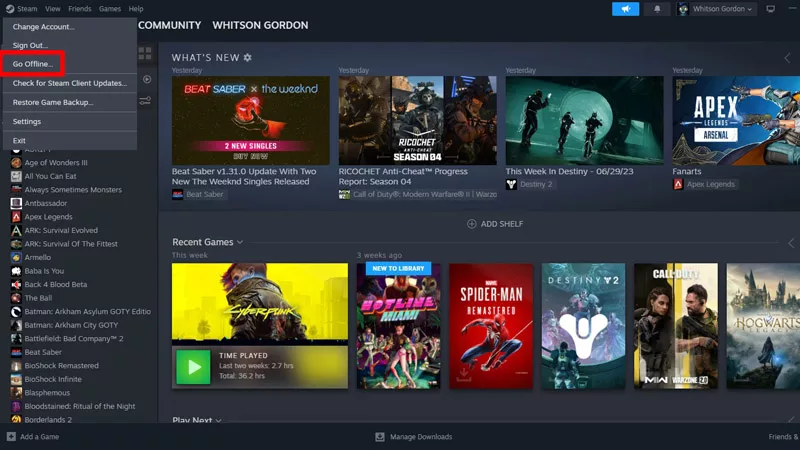Switch library to grid view icon
The height and width of the screenshot is (450, 800).
145,53
